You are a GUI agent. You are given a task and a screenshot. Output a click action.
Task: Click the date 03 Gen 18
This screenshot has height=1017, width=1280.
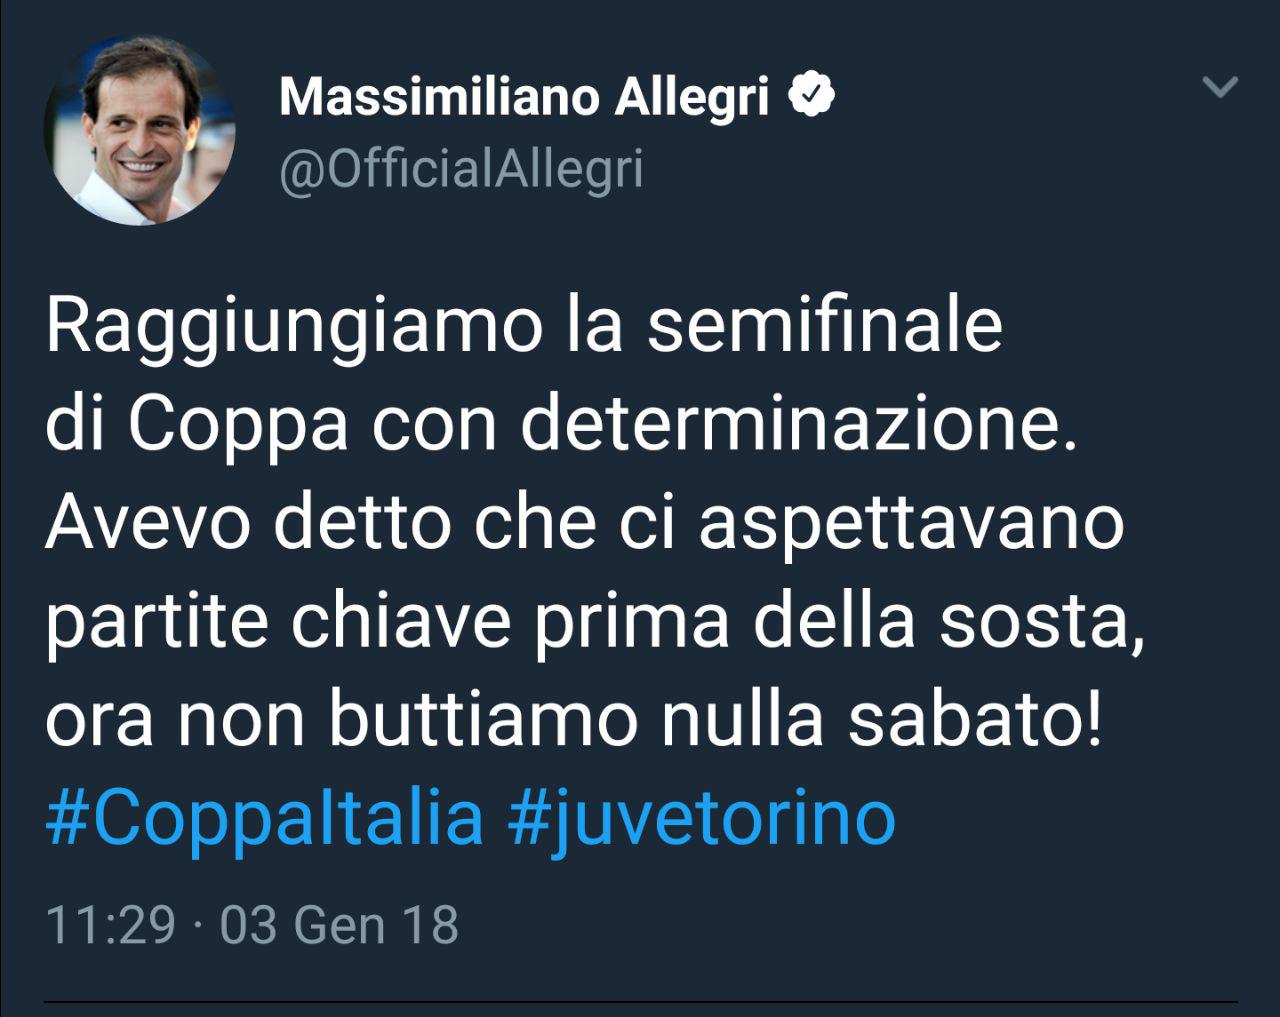click(339, 924)
